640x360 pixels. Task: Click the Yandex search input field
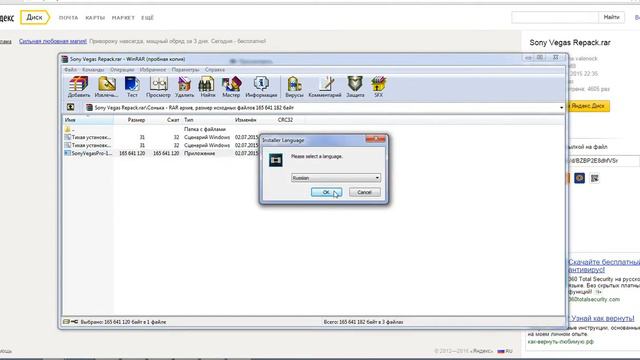tap(555, 17)
